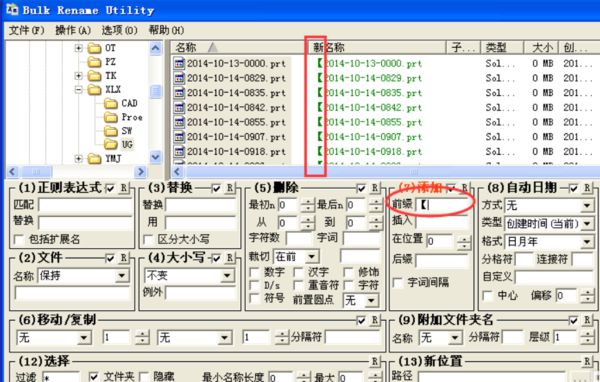Image resolution: width=600 pixels, height=382 pixels.
Task: Reset section (3) replace with its R button
Action: 230,188
